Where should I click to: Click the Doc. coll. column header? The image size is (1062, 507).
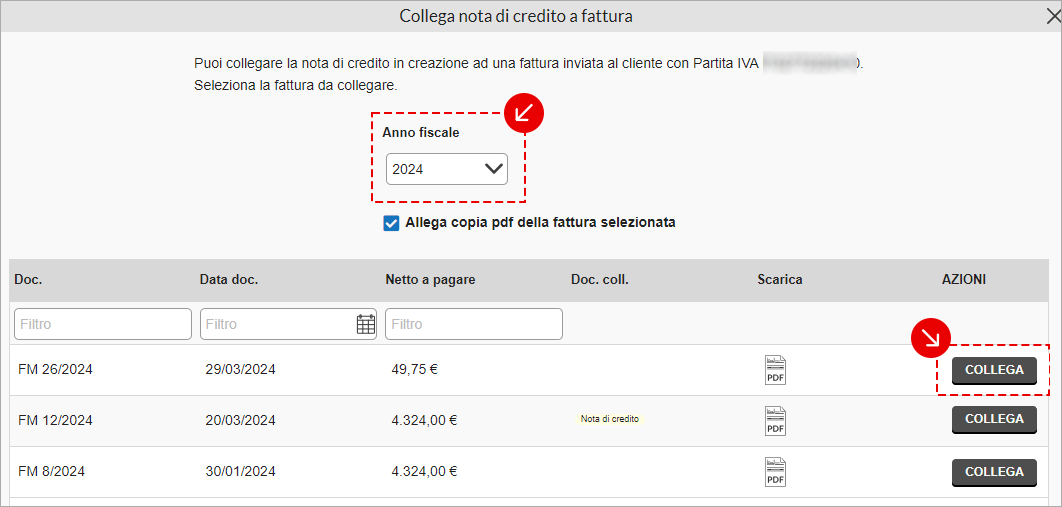tap(600, 280)
